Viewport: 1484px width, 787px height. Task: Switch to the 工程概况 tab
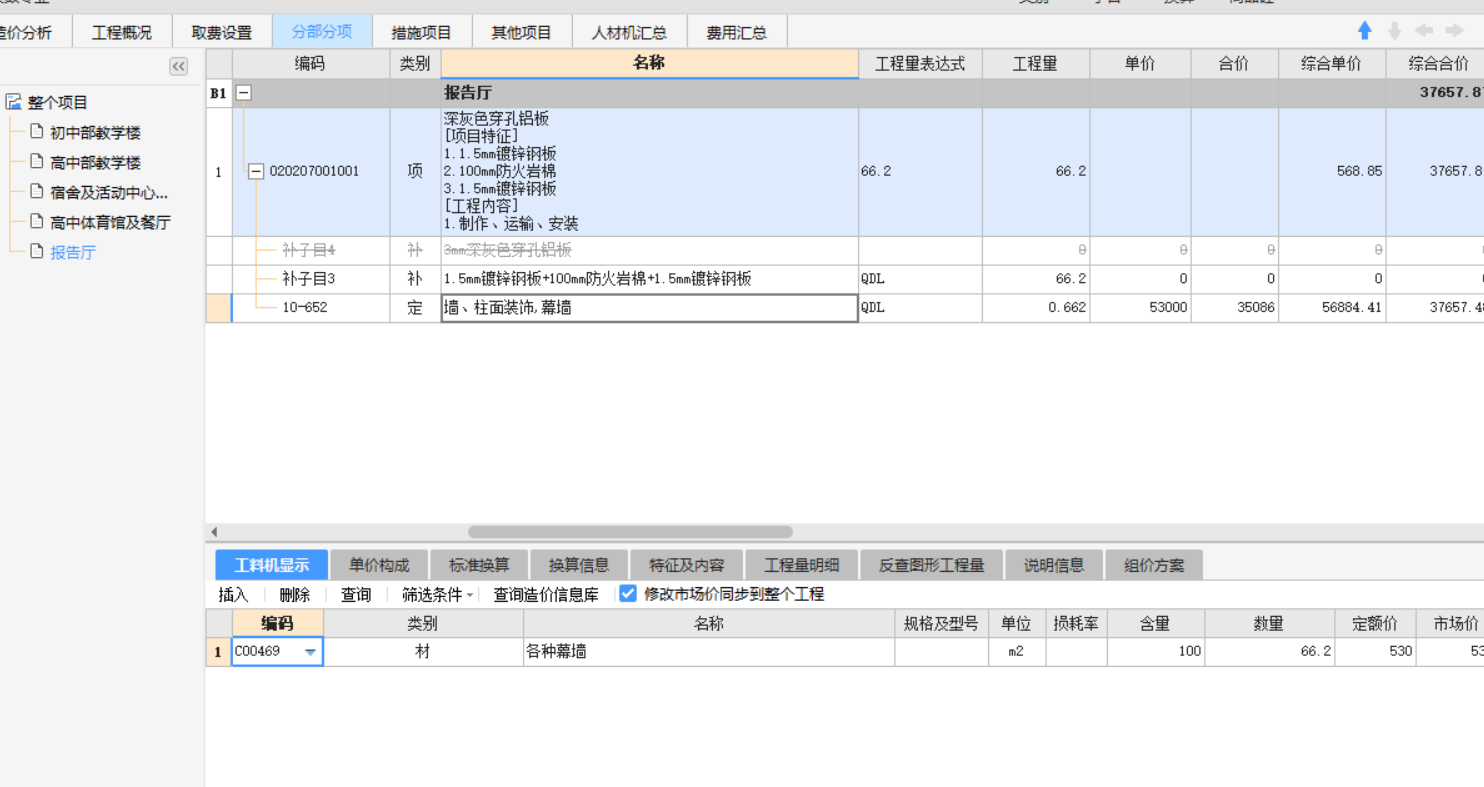tap(122, 32)
